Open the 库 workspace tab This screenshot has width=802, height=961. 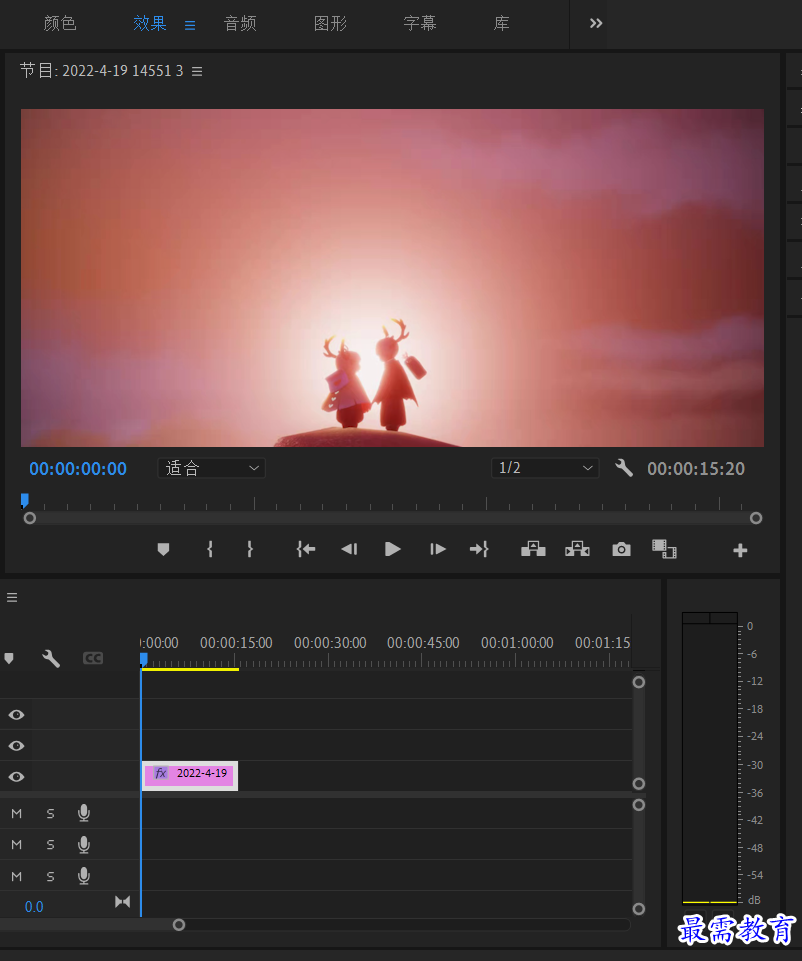click(x=501, y=23)
